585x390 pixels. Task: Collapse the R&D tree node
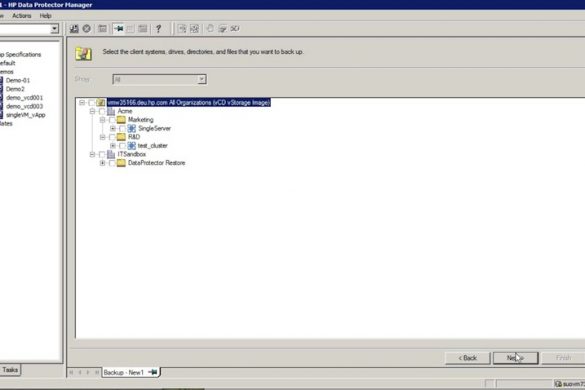(x=102, y=137)
